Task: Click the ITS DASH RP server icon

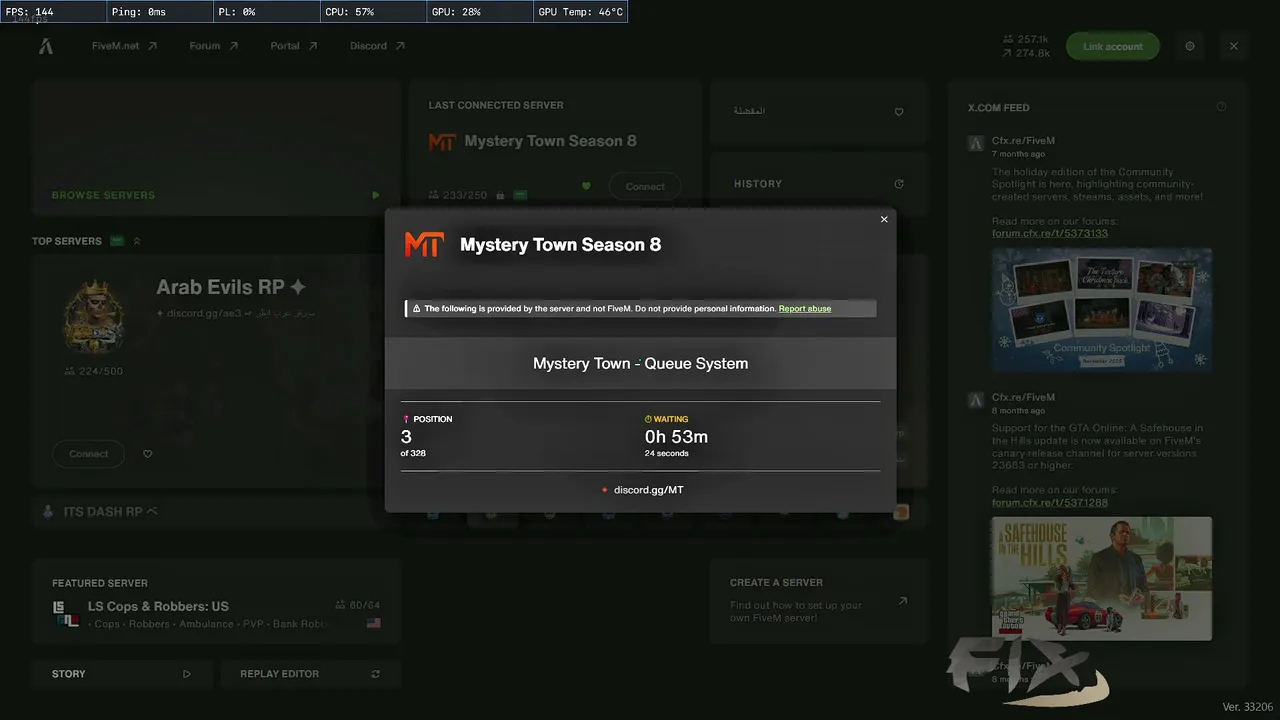Action: 48,512
